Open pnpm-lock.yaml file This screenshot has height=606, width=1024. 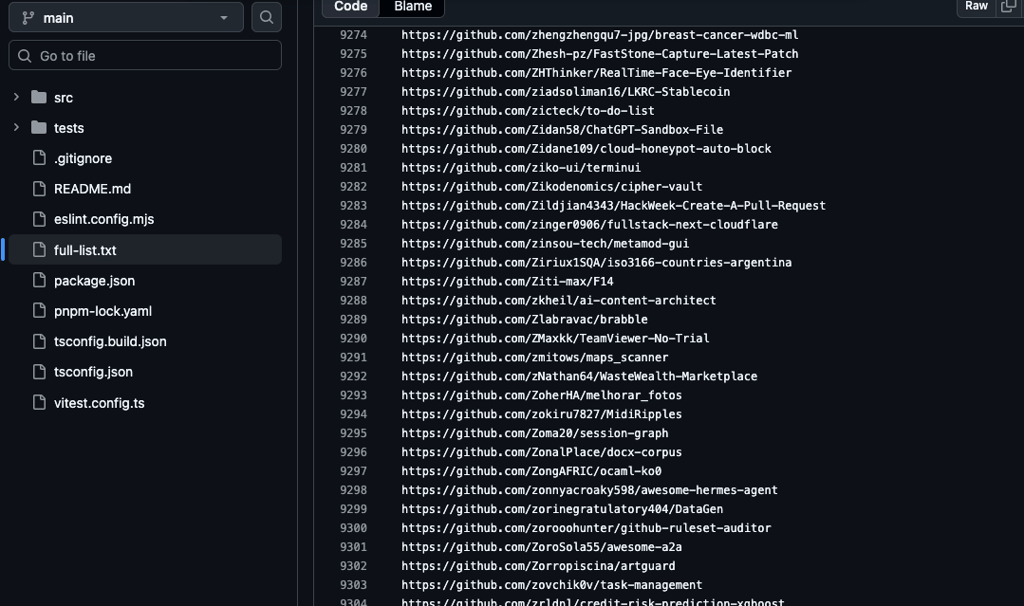coord(103,311)
